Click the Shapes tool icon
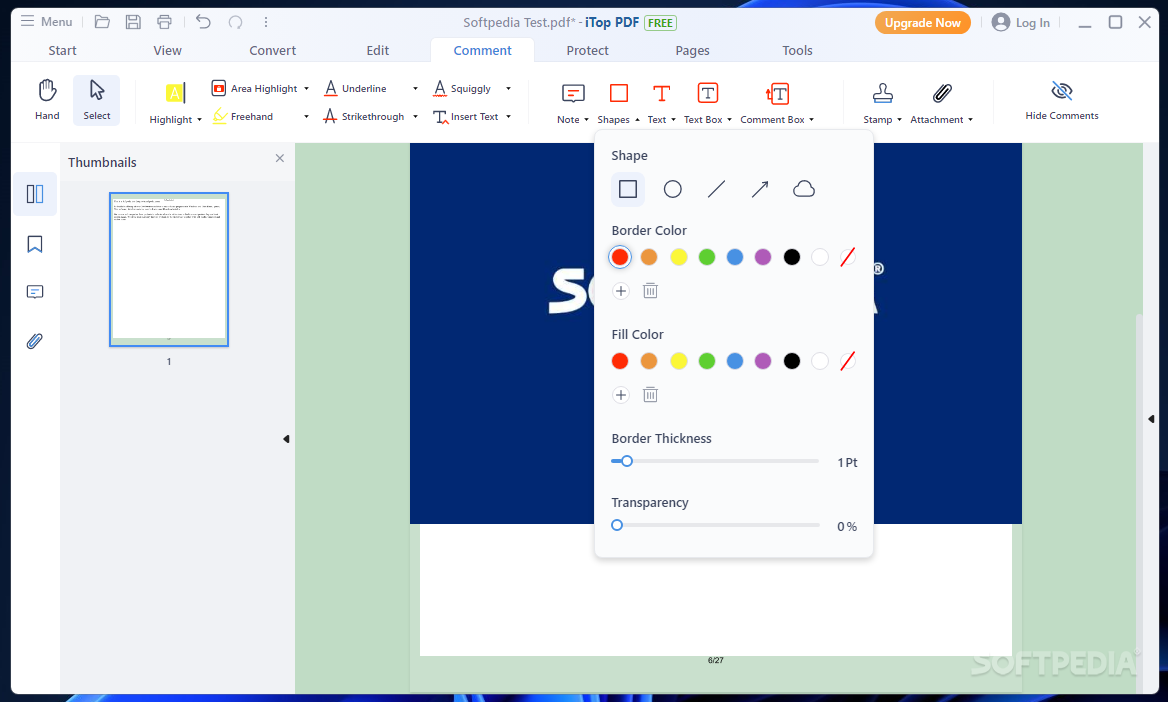This screenshot has width=1168, height=702. point(618,93)
